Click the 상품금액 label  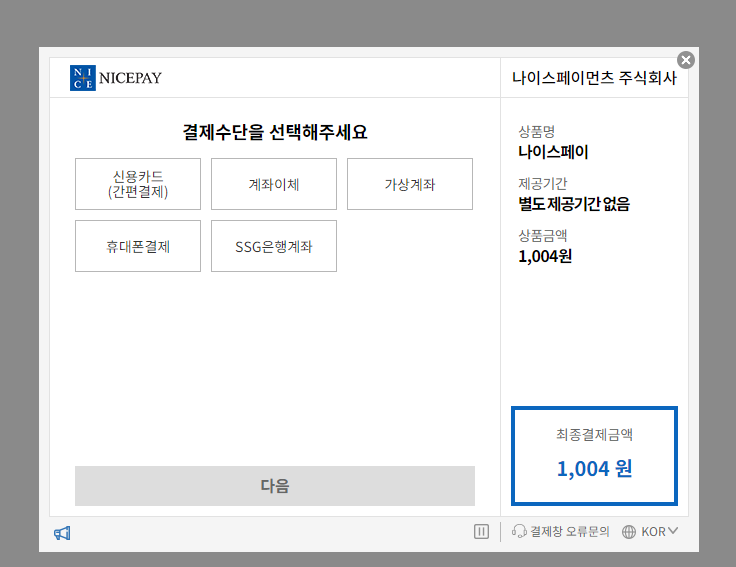coord(543,236)
